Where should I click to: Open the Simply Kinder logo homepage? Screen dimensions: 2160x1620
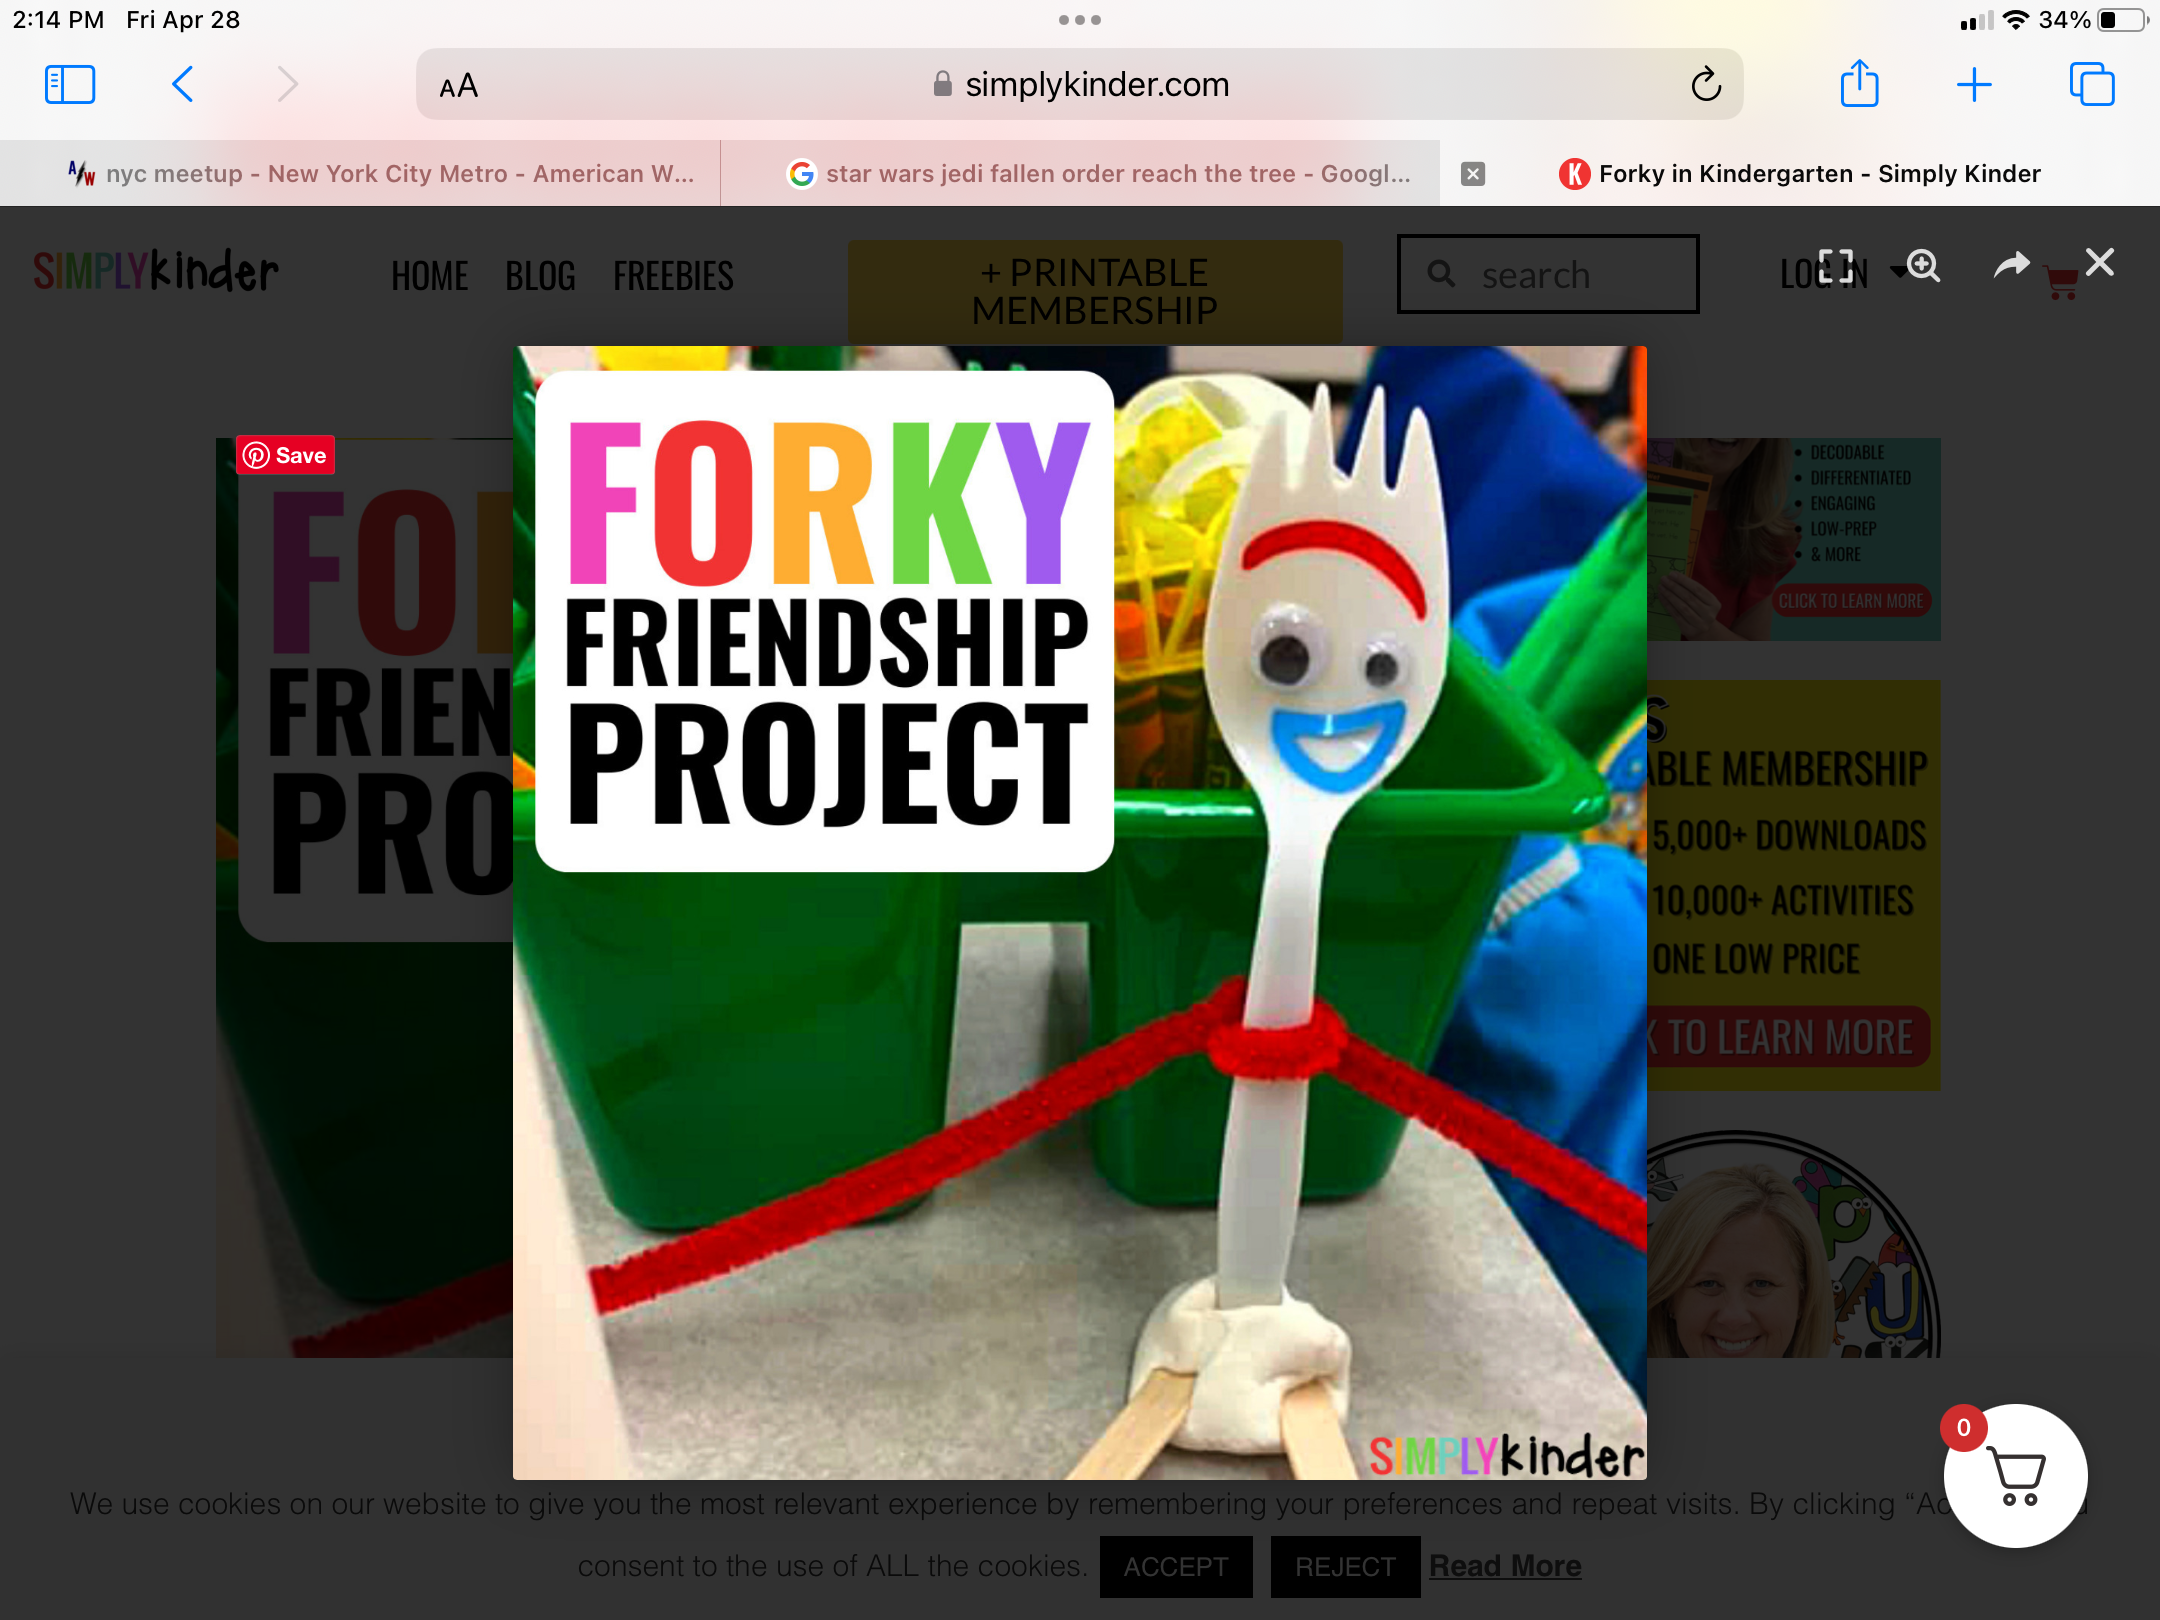point(156,271)
